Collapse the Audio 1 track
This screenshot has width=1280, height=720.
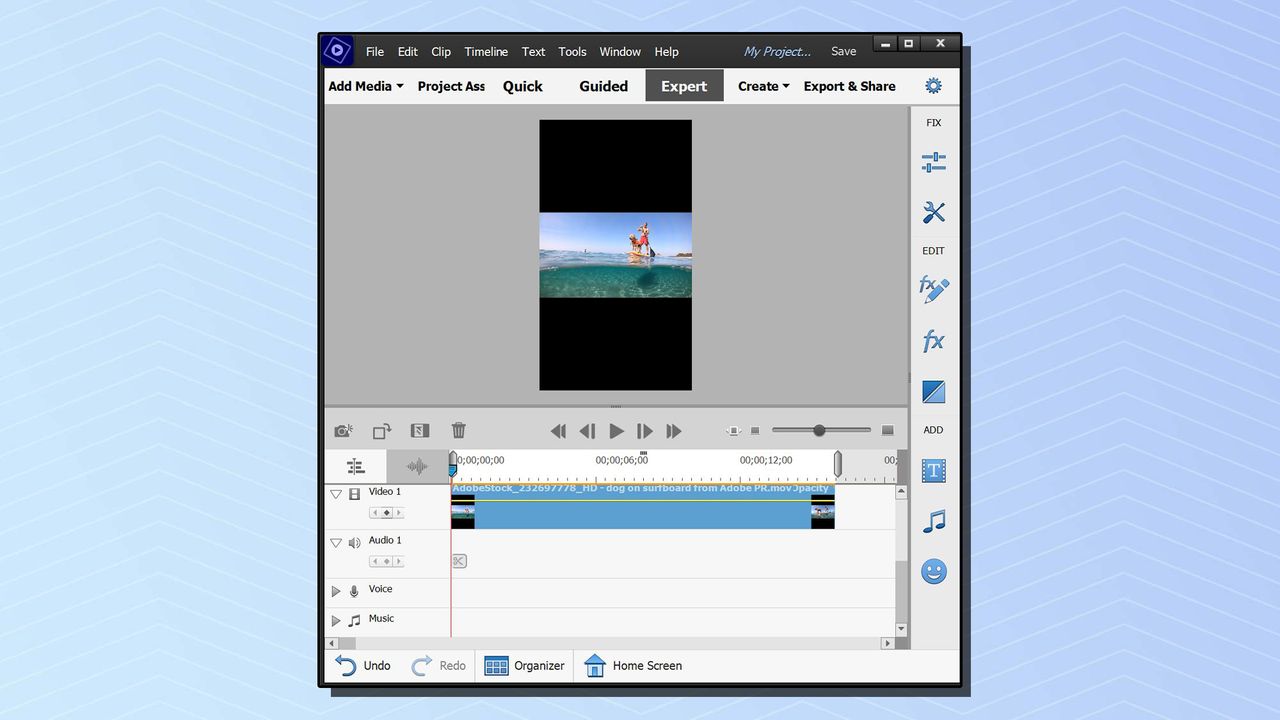tap(336, 543)
